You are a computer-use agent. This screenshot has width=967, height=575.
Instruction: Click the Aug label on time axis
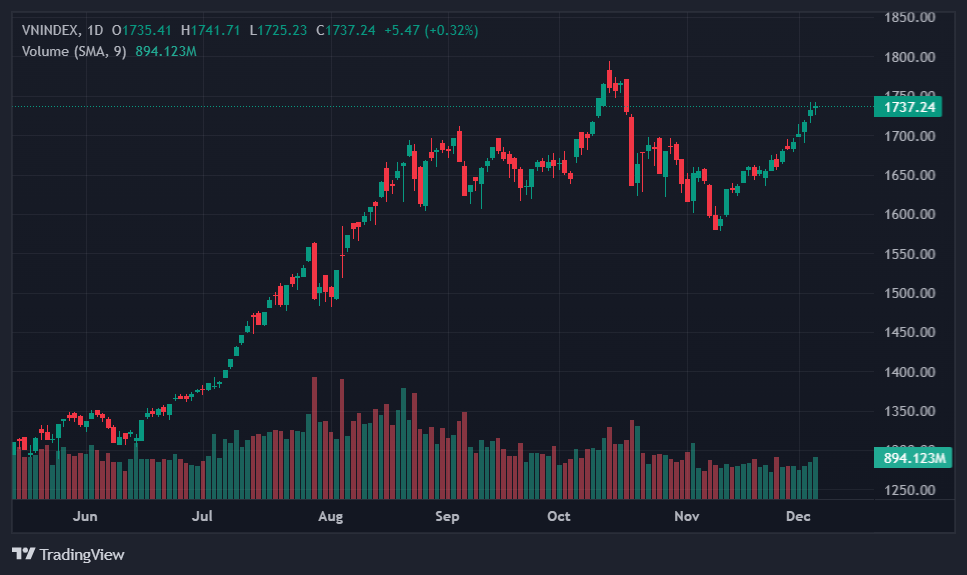coord(329,517)
